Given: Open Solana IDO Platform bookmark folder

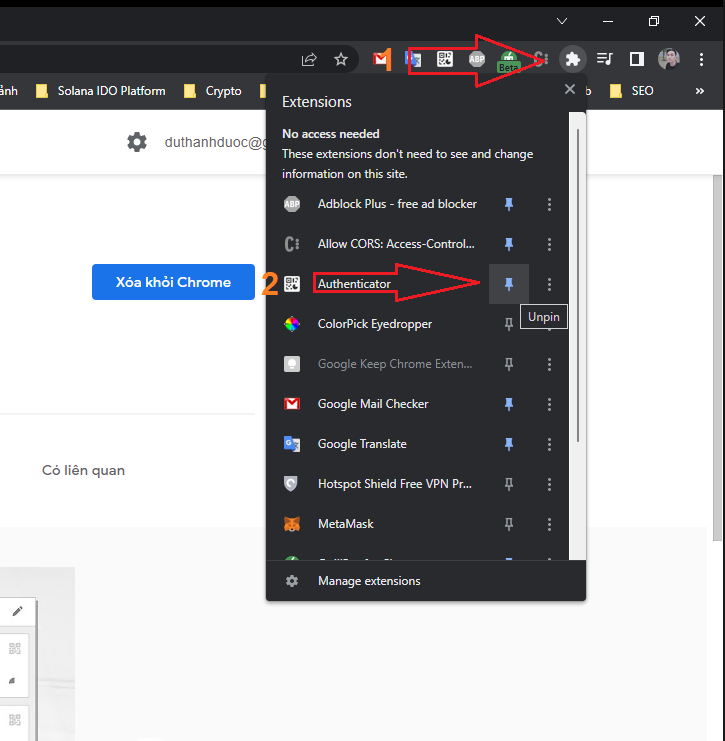Looking at the screenshot, I should click(101, 91).
